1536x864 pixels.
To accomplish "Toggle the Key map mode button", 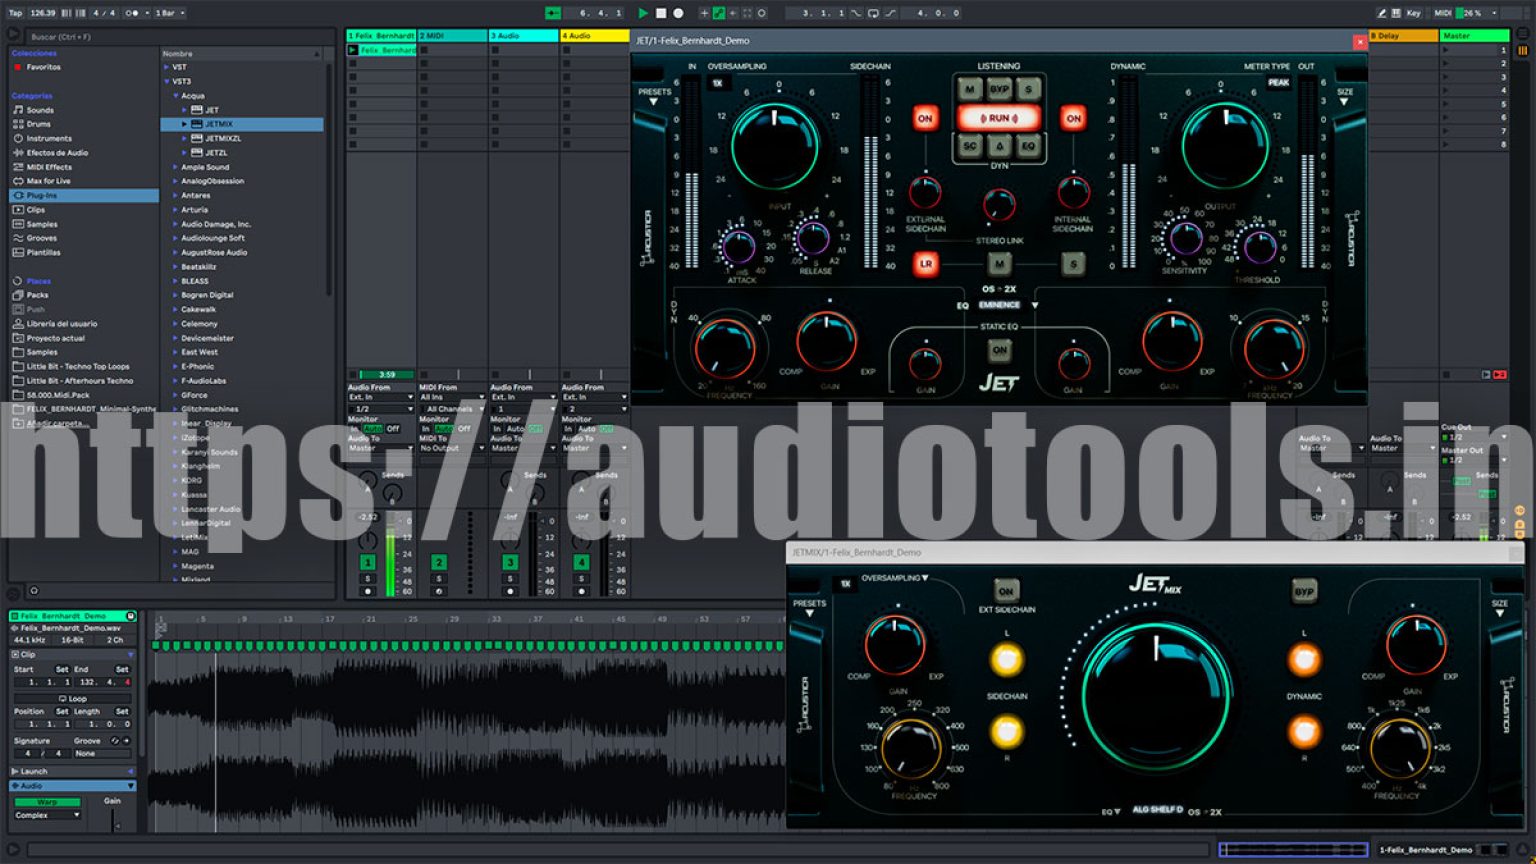I will (x=1413, y=13).
